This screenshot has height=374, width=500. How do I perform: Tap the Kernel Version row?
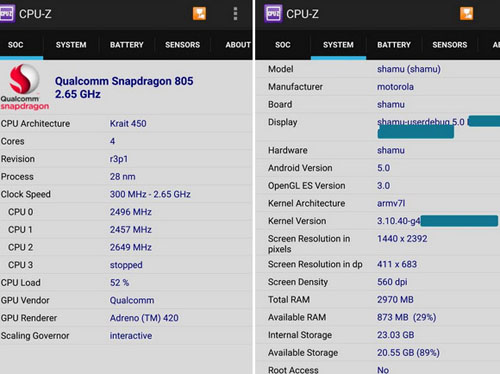[x=378, y=221]
